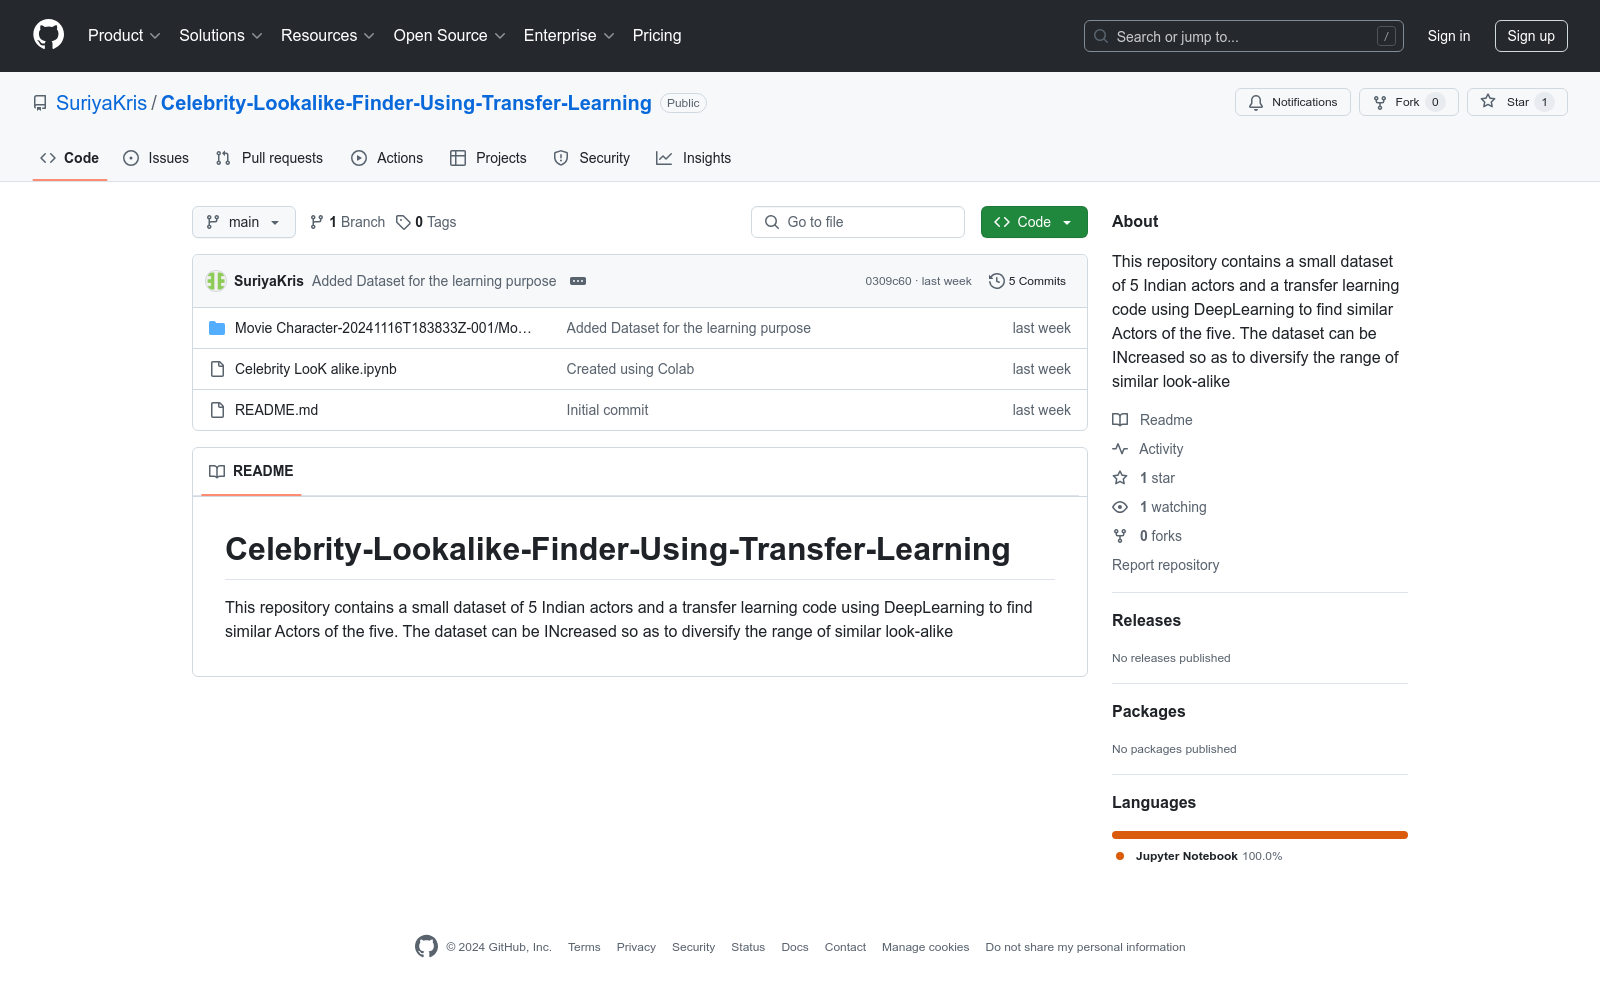Click the Report repository link
This screenshot has height=1000, width=1600.
pyautogui.click(x=1165, y=565)
